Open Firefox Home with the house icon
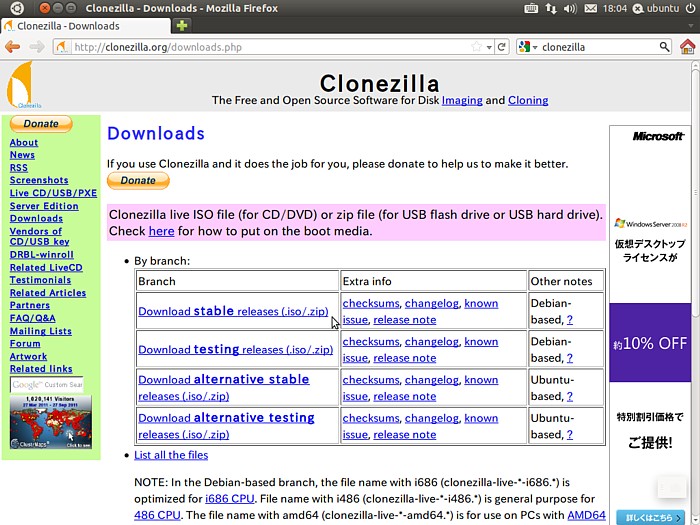 click(688, 47)
